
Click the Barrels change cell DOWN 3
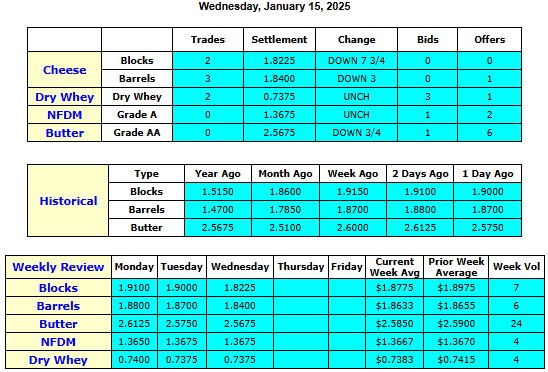tap(356, 79)
